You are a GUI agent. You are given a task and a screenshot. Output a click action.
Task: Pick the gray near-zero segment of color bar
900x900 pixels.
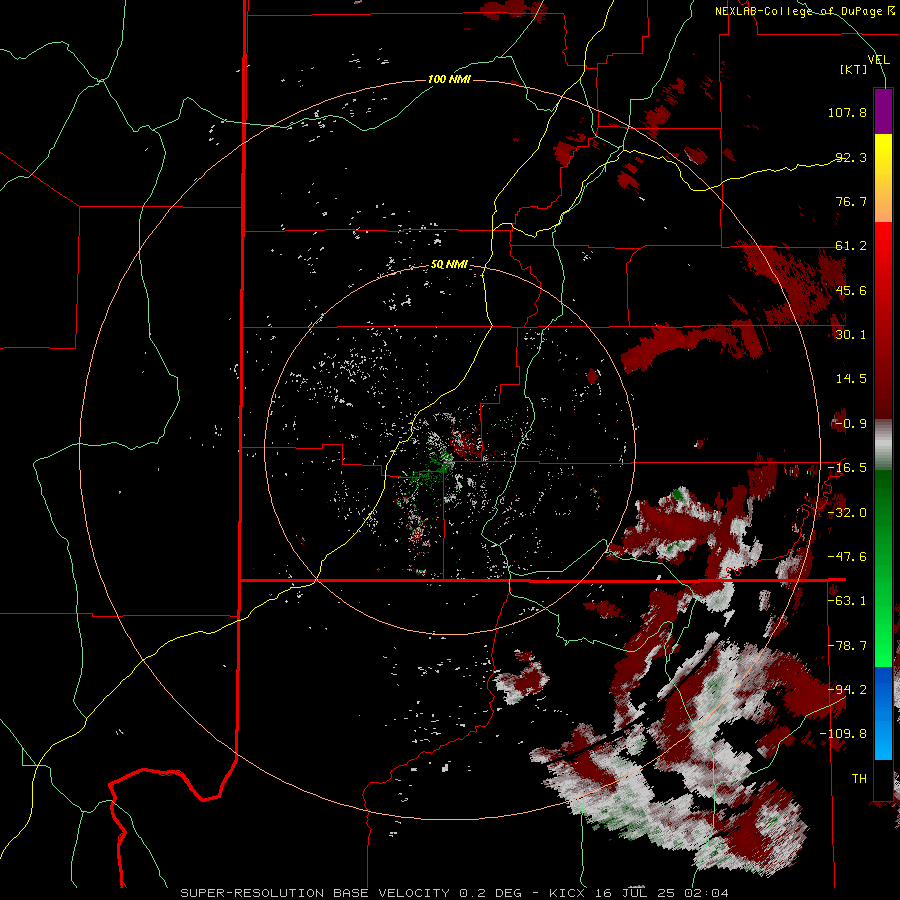[883, 445]
